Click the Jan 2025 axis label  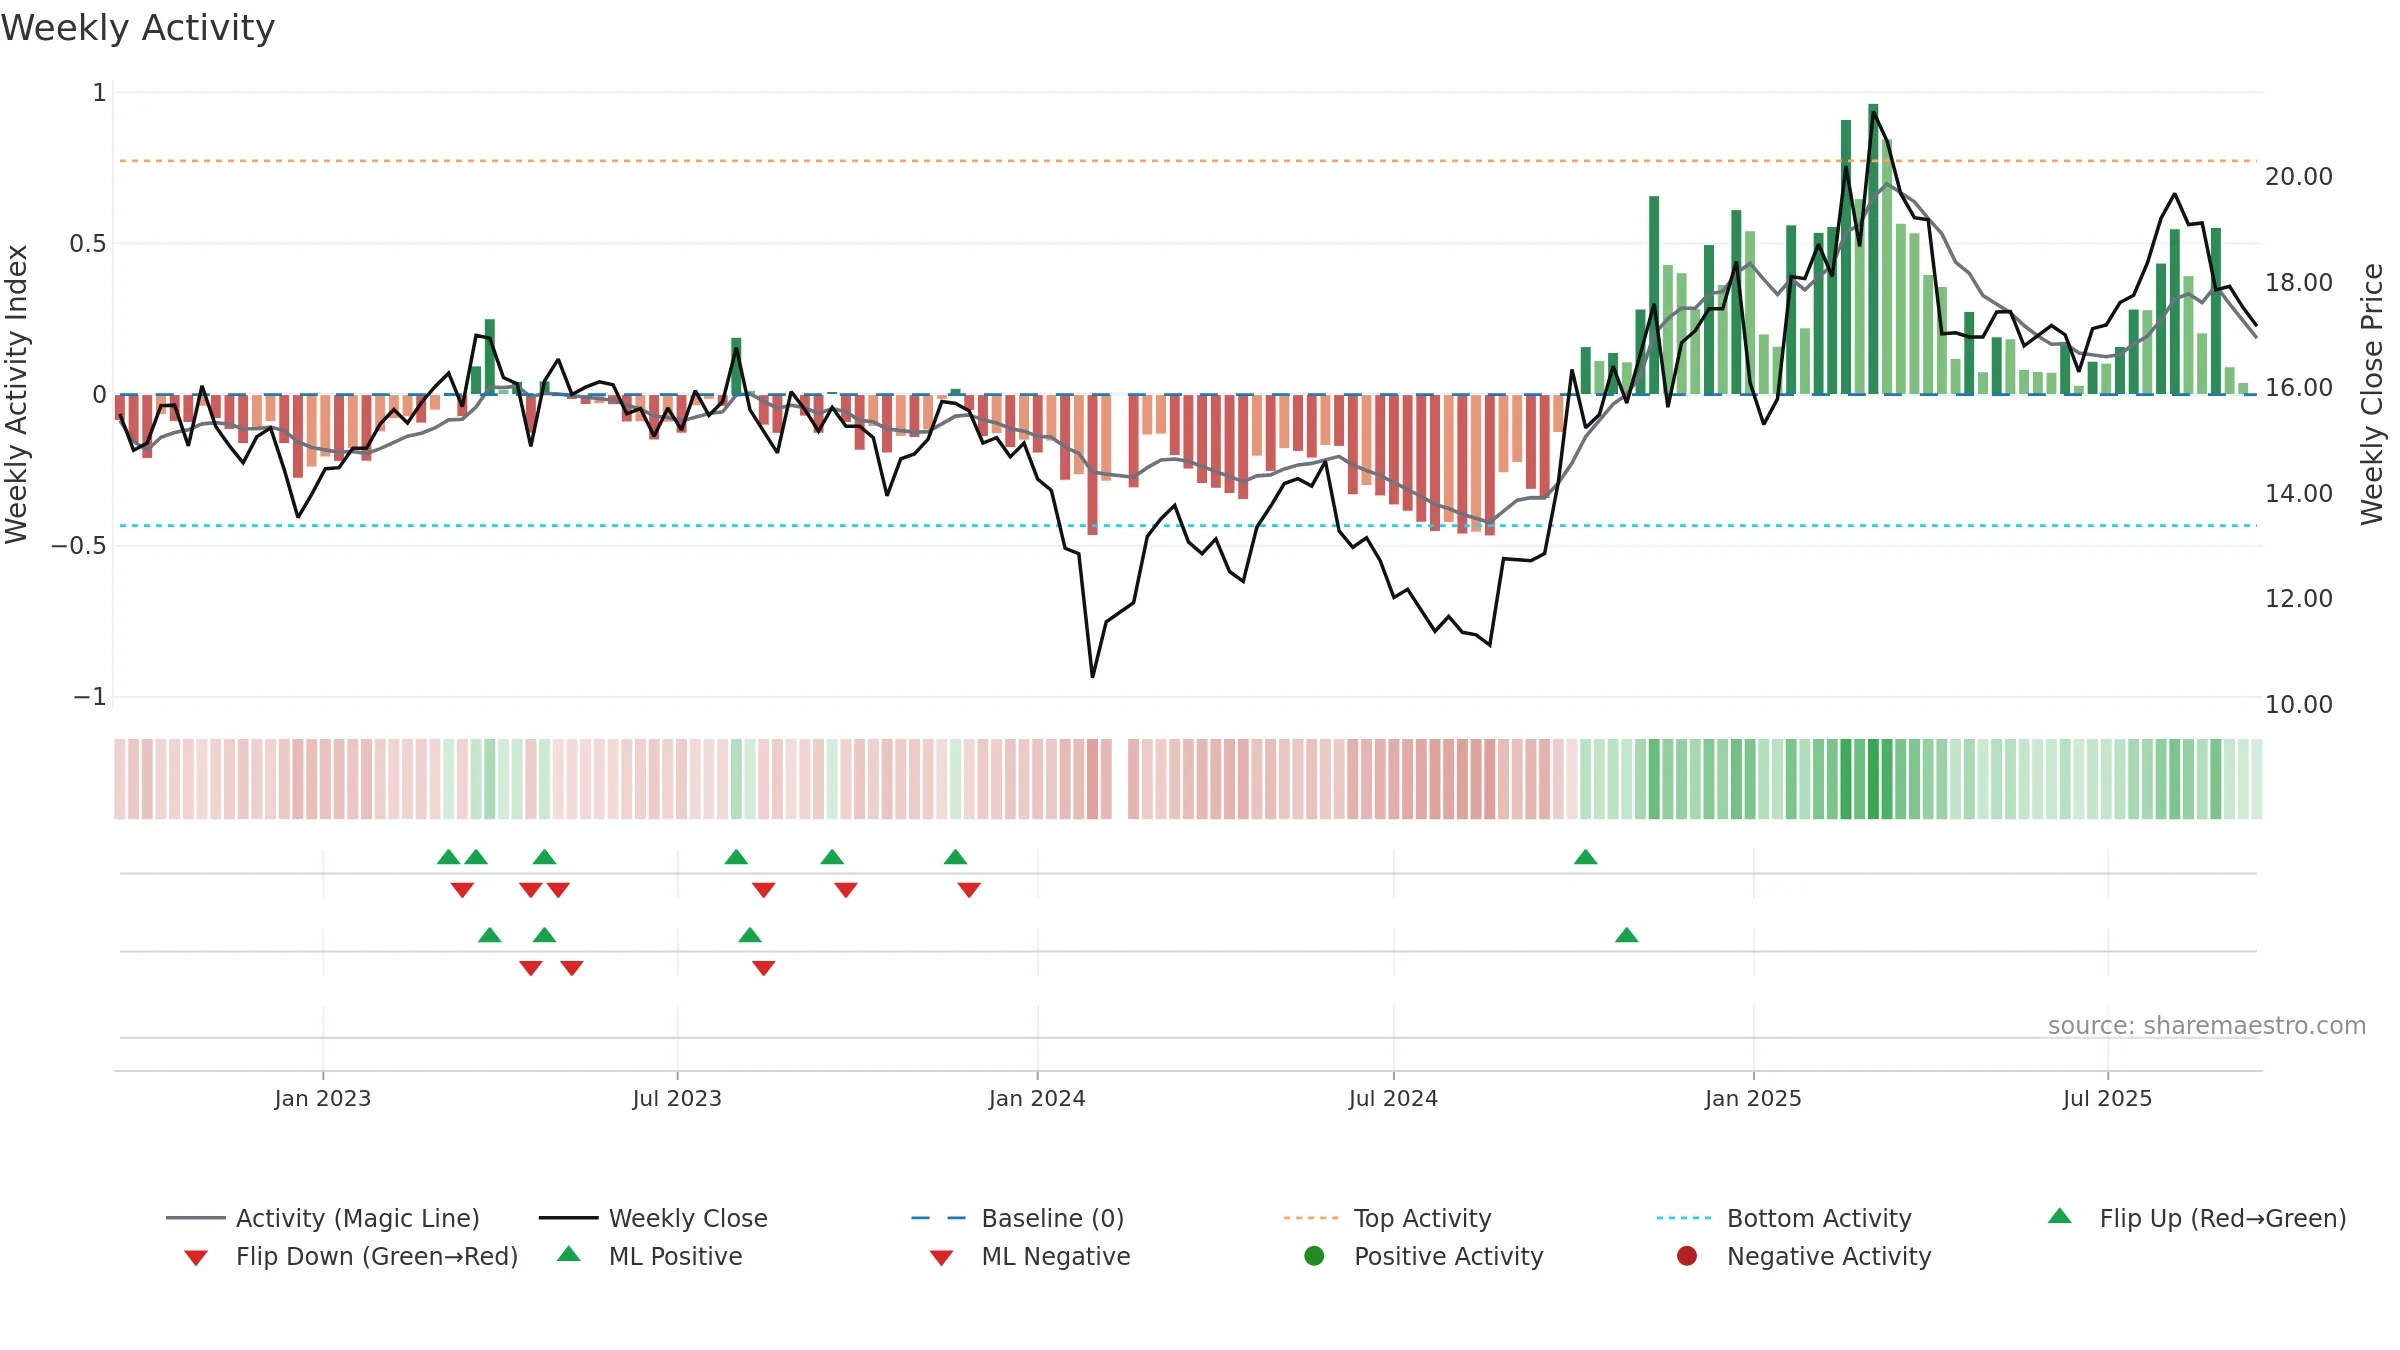click(1753, 1099)
